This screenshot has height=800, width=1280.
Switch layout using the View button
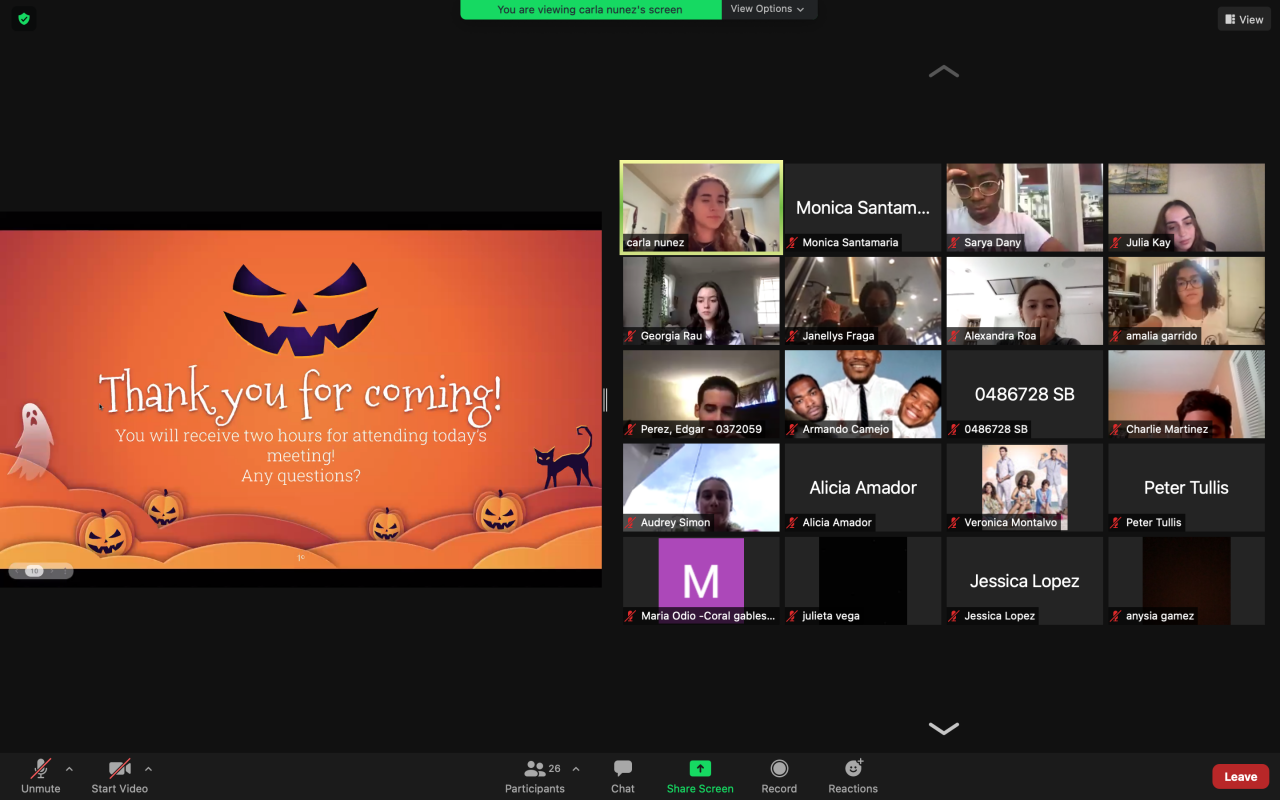point(1244,19)
